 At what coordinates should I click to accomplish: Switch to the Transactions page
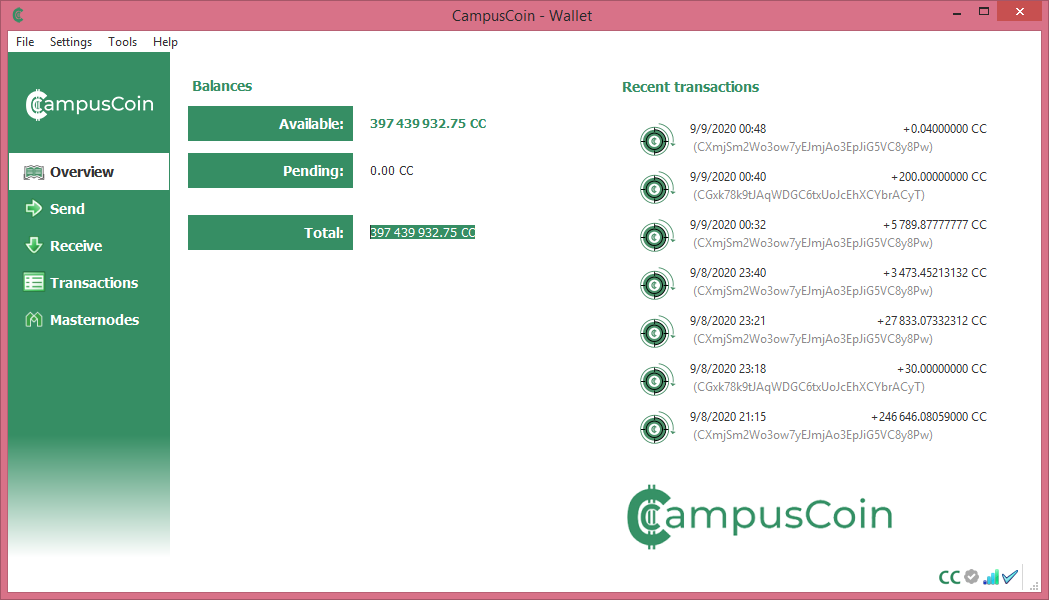click(x=89, y=282)
